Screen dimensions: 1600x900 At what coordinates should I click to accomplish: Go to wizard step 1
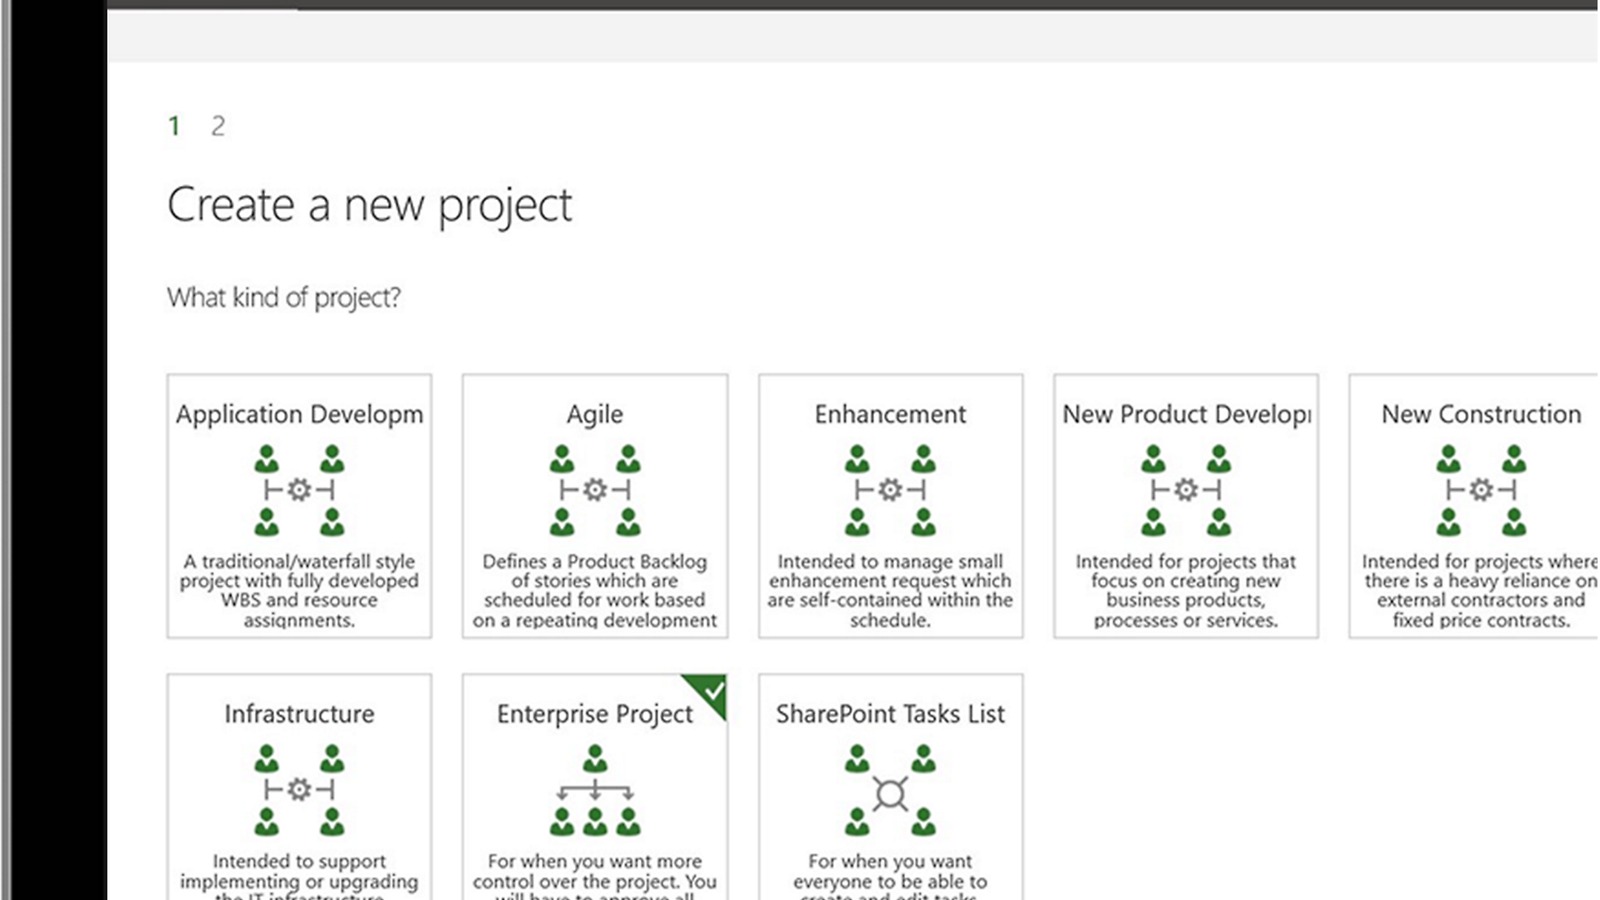click(174, 126)
